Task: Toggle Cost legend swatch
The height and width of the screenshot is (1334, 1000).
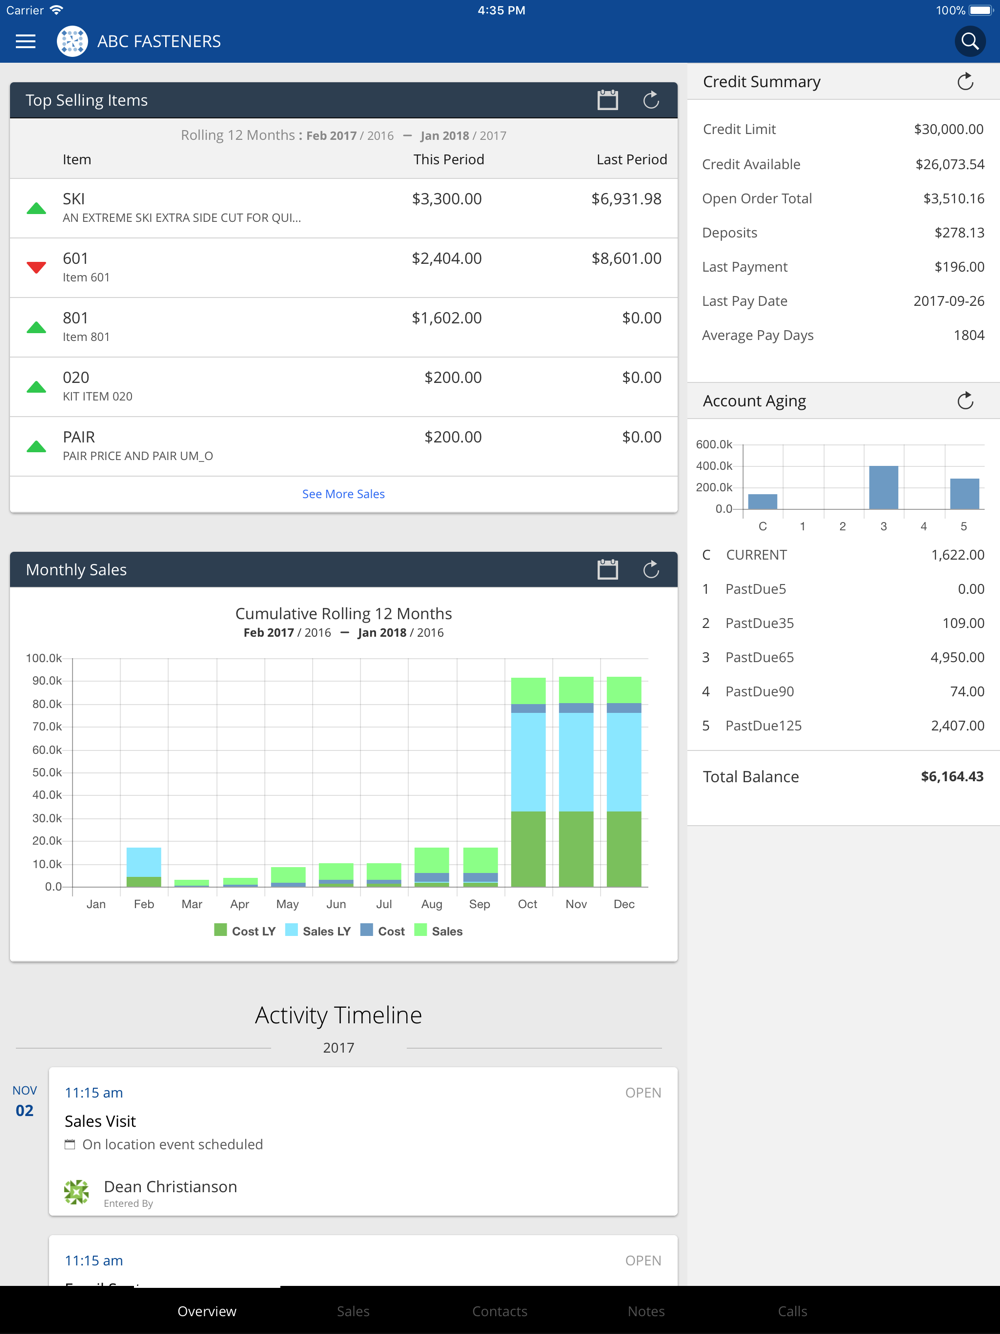Action: [366, 930]
